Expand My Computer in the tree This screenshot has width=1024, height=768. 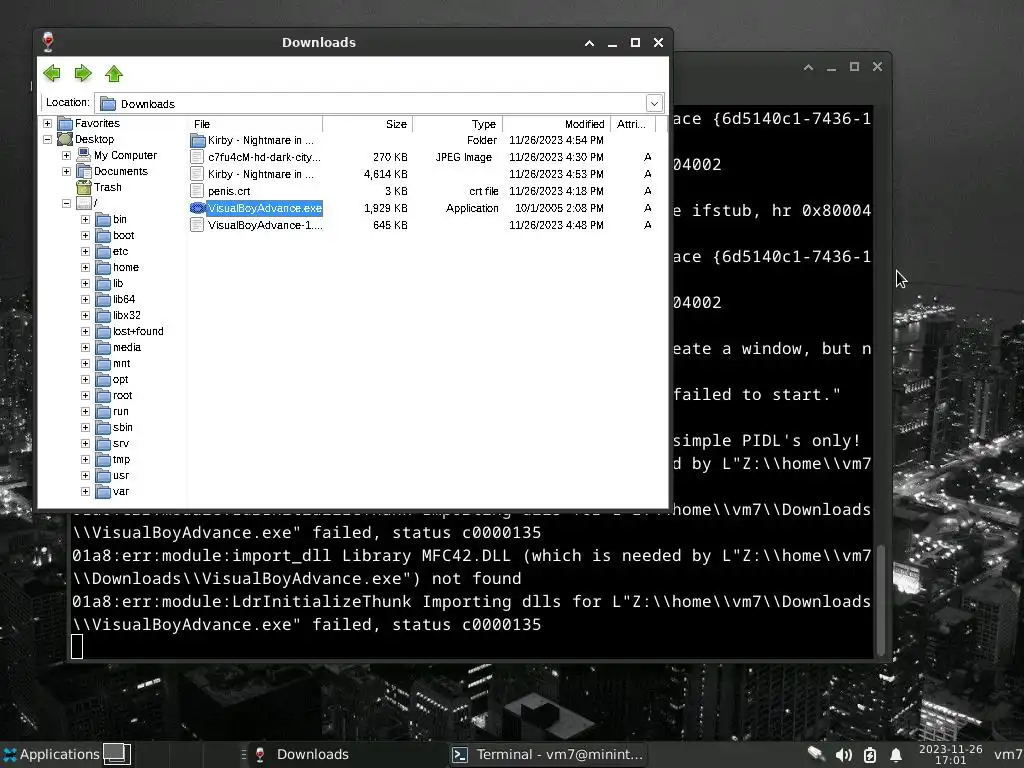(66, 155)
